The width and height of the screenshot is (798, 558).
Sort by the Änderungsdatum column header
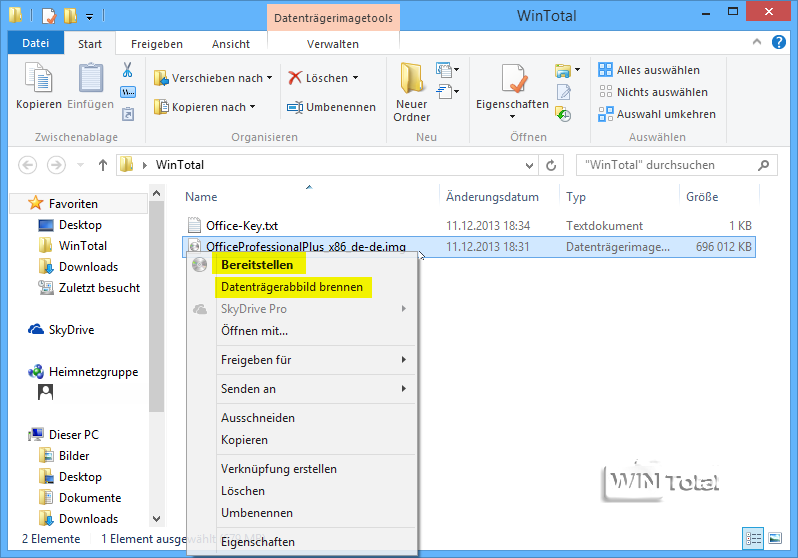click(492, 197)
